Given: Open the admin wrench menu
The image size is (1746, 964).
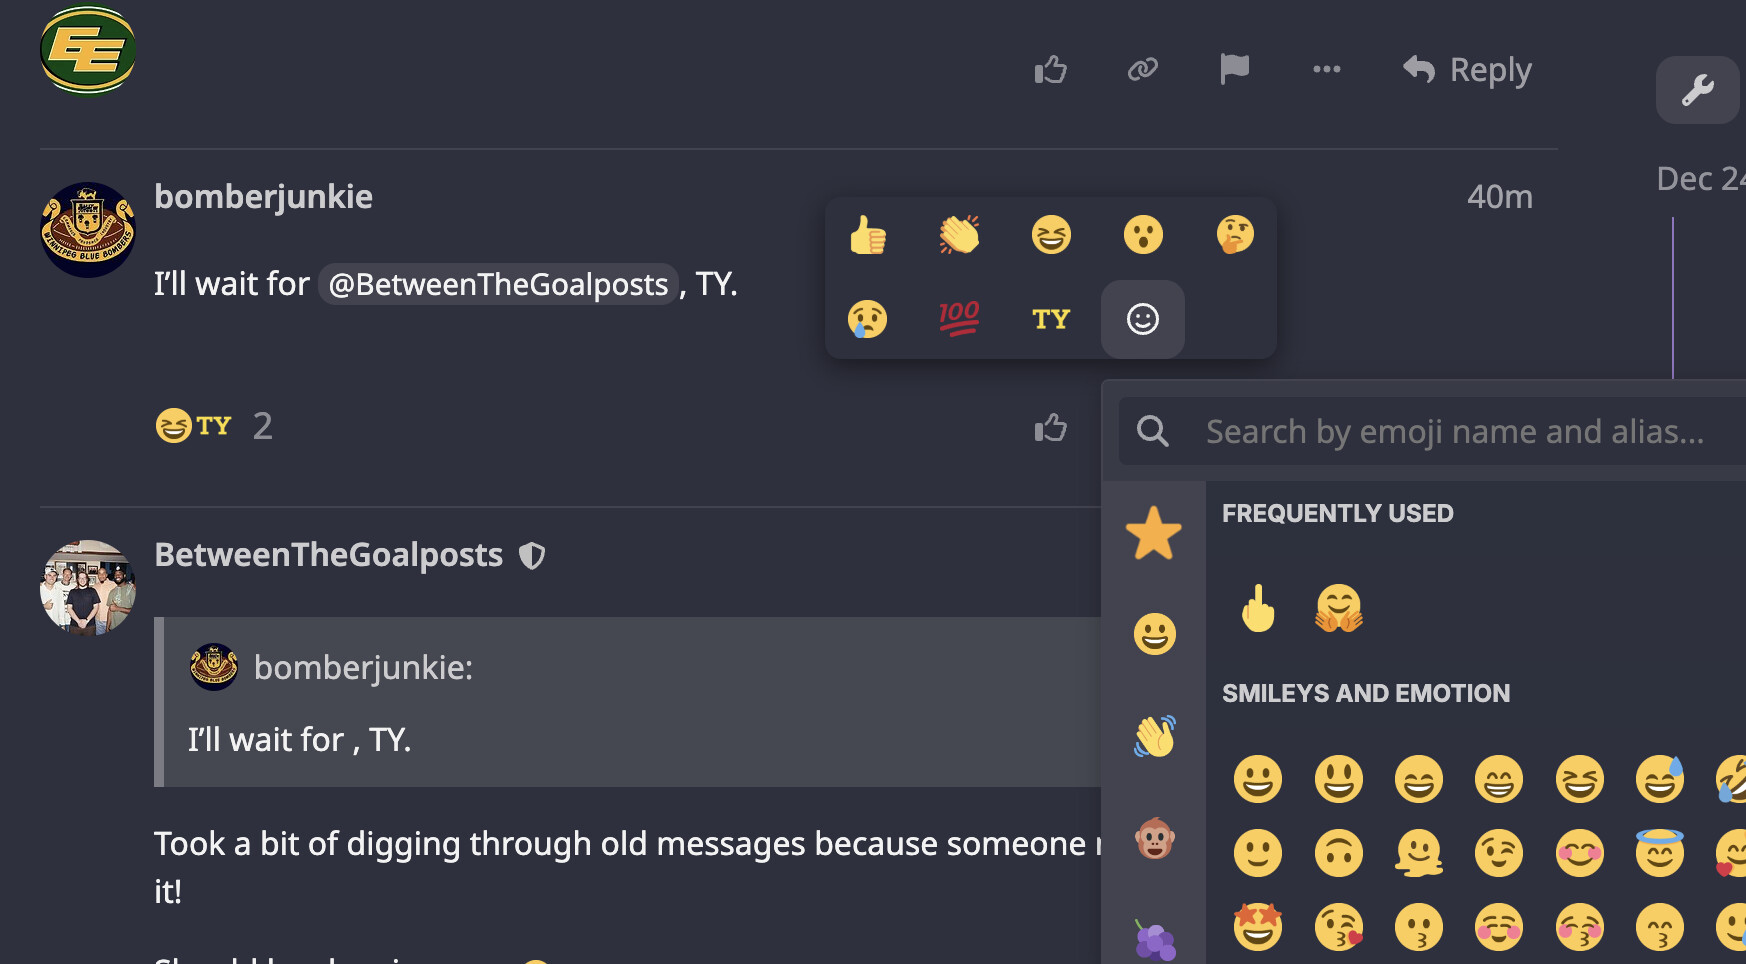Looking at the screenshot, I should coord(1697,90).
